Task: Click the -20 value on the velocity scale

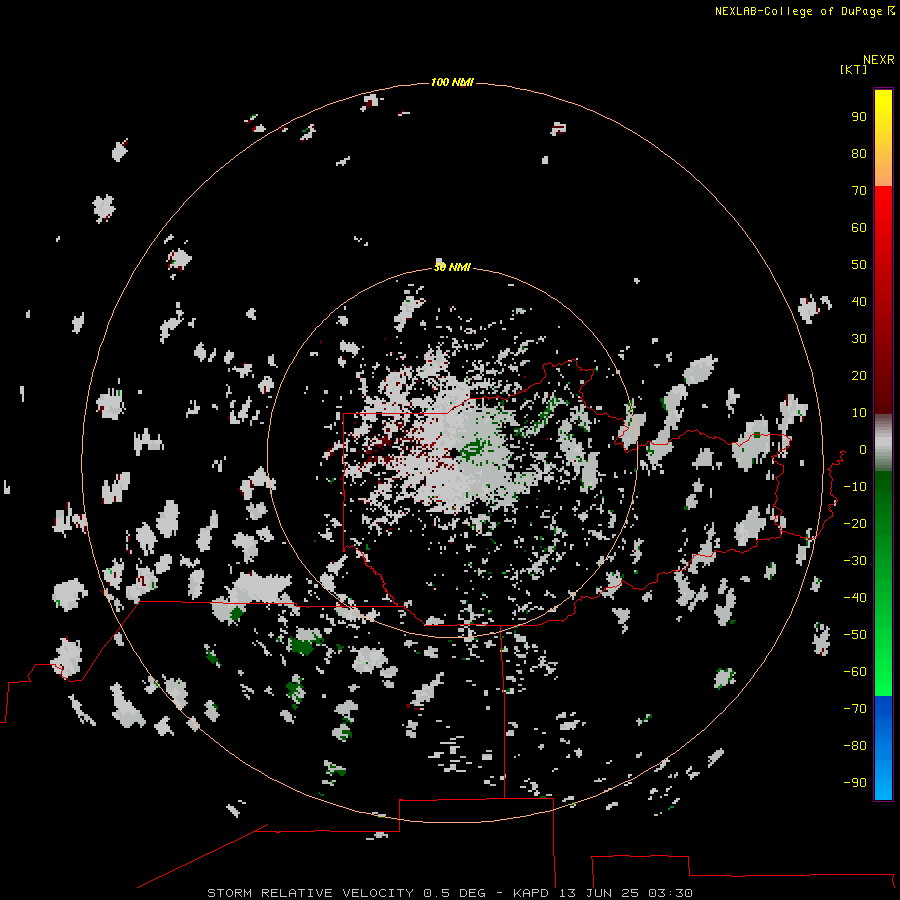Action: [855, 524]
